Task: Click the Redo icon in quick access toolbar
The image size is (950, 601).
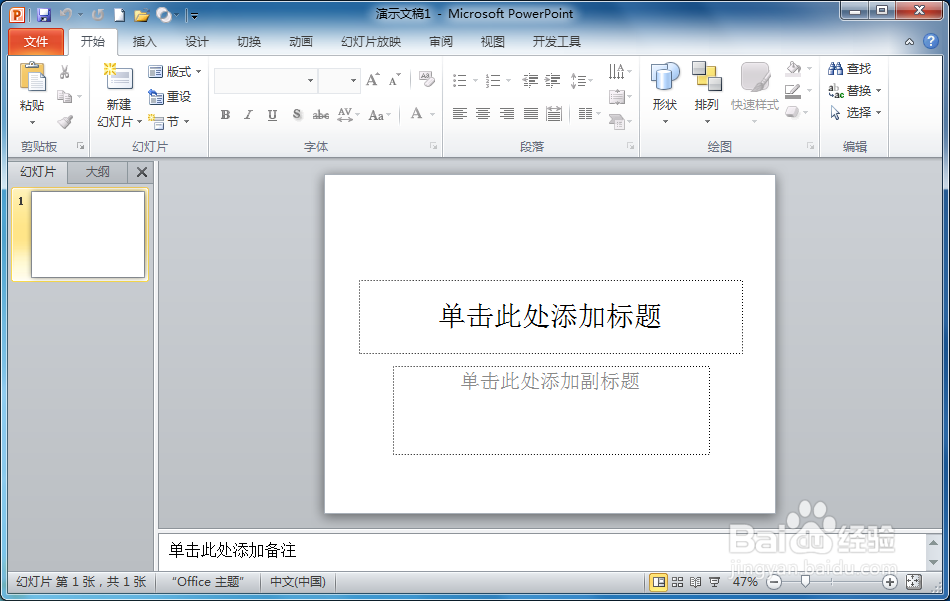Action: point(98,14)
